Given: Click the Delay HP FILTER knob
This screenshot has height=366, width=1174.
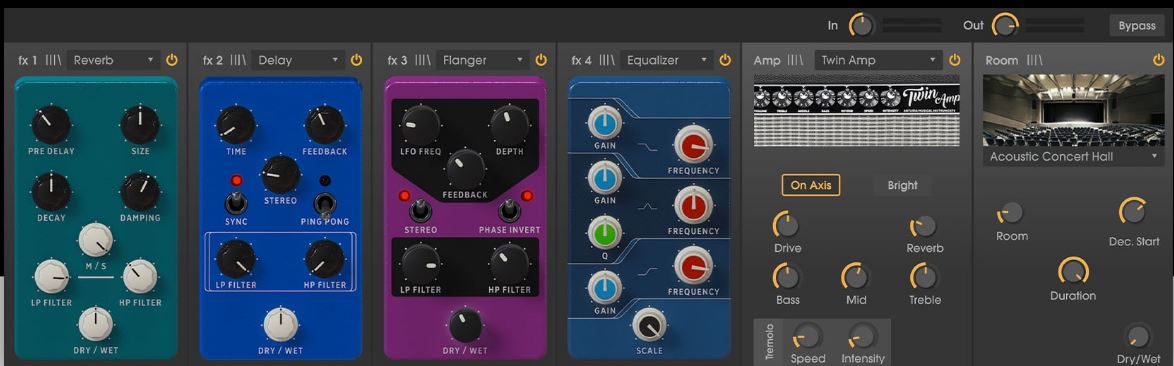Looking at the screenshot, I should tap(325, 259).
